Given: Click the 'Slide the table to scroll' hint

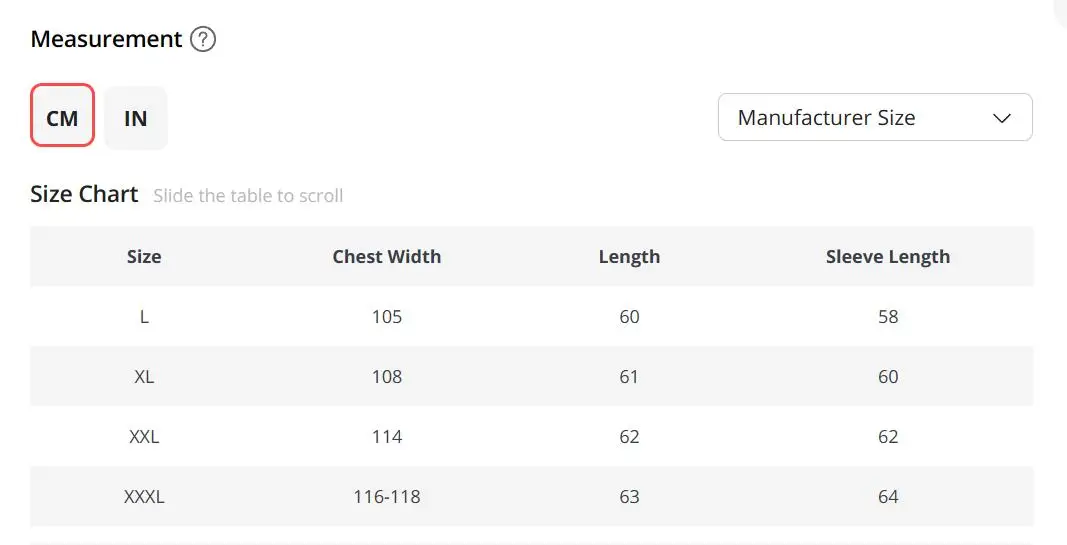Looking at the screenshot, I should click(248, 196).
